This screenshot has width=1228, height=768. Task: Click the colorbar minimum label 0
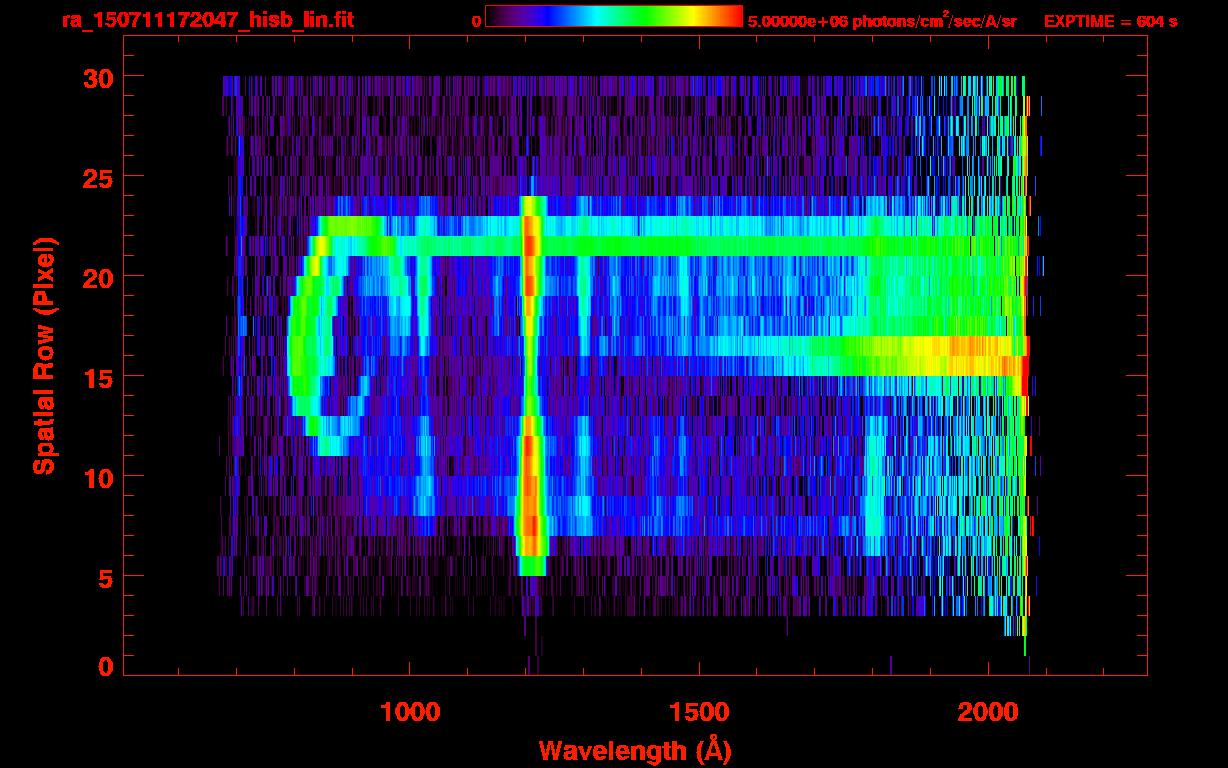476,21
